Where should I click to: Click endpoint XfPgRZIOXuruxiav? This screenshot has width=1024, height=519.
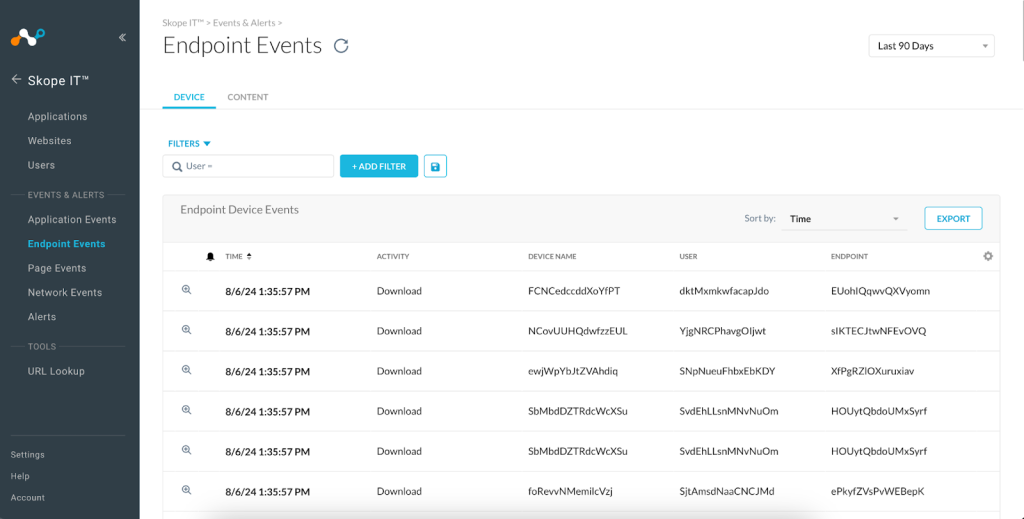(x=872, y=371)
